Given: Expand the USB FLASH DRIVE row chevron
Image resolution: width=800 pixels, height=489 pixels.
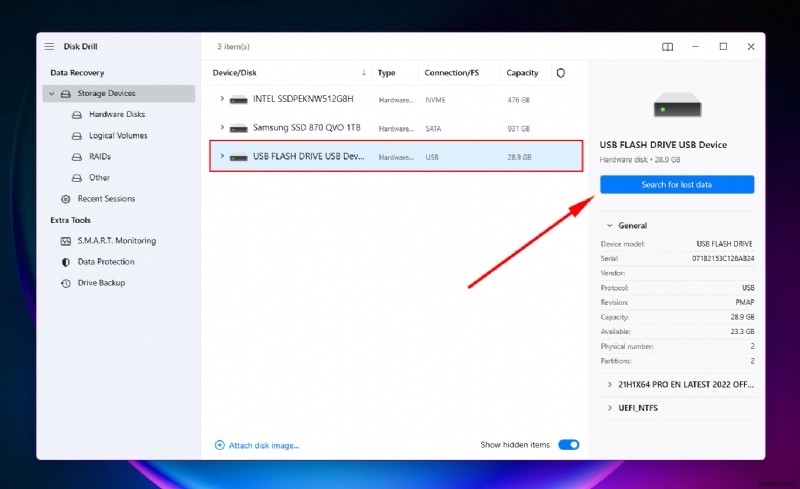Looking at the screenshot, I should (222, 156).
